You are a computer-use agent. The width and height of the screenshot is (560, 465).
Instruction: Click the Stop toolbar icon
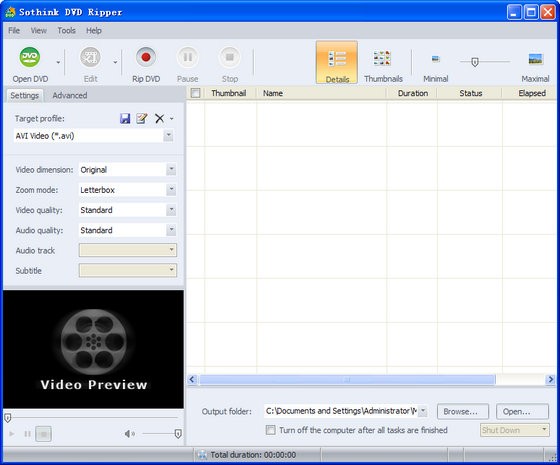pos(230,57)
